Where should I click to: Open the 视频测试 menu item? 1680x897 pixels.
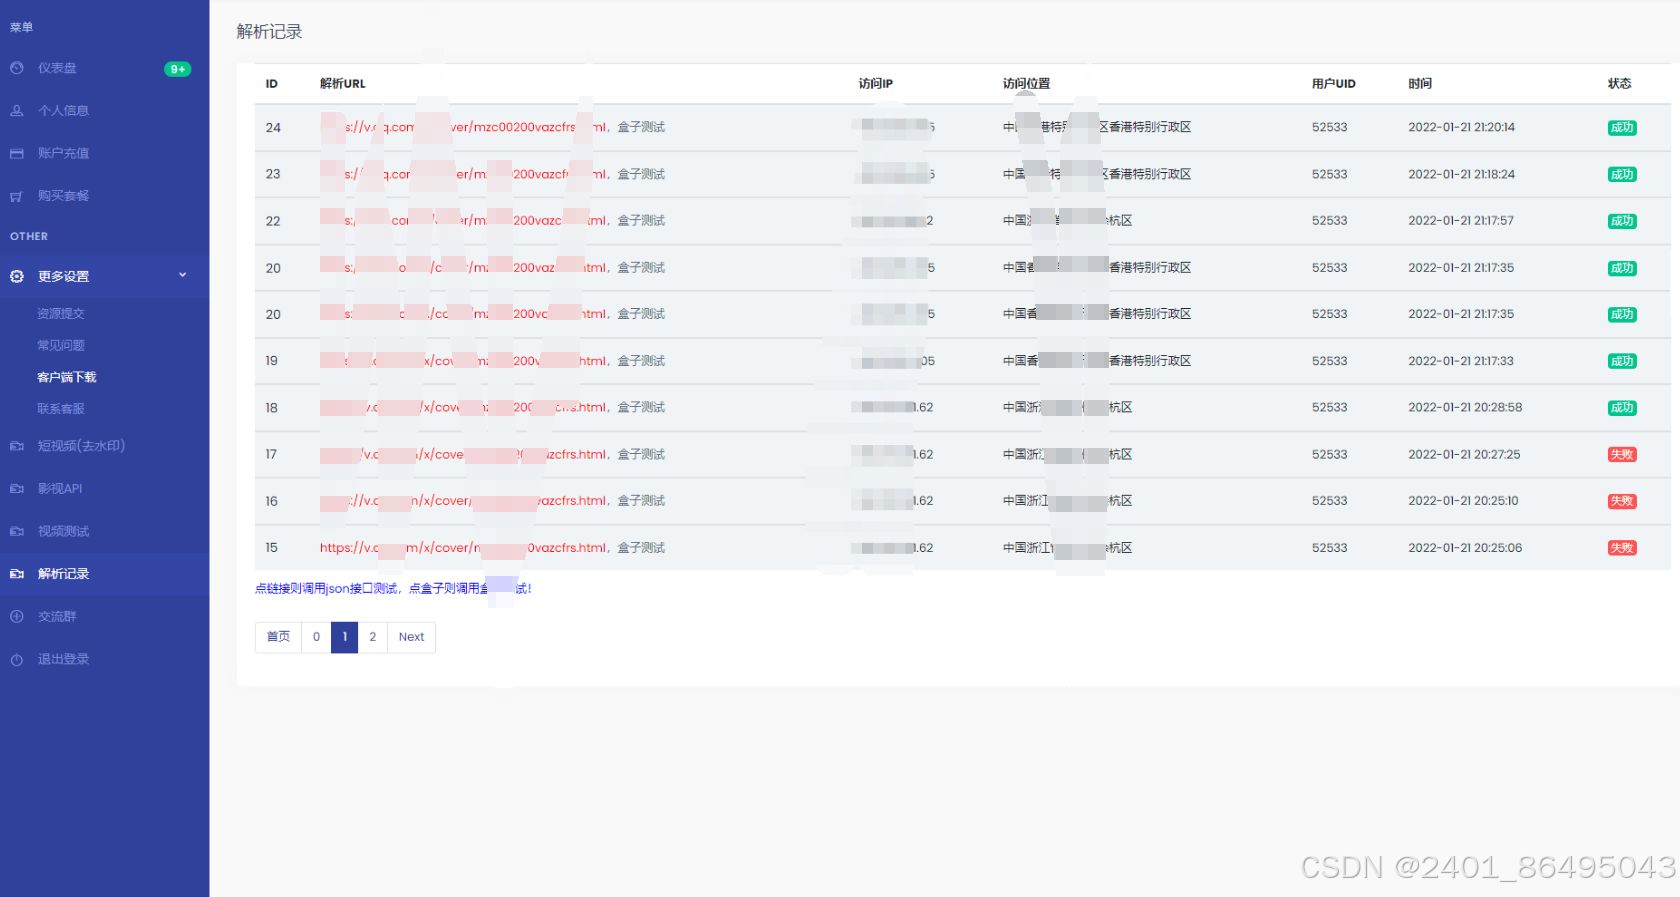point(63,532)
